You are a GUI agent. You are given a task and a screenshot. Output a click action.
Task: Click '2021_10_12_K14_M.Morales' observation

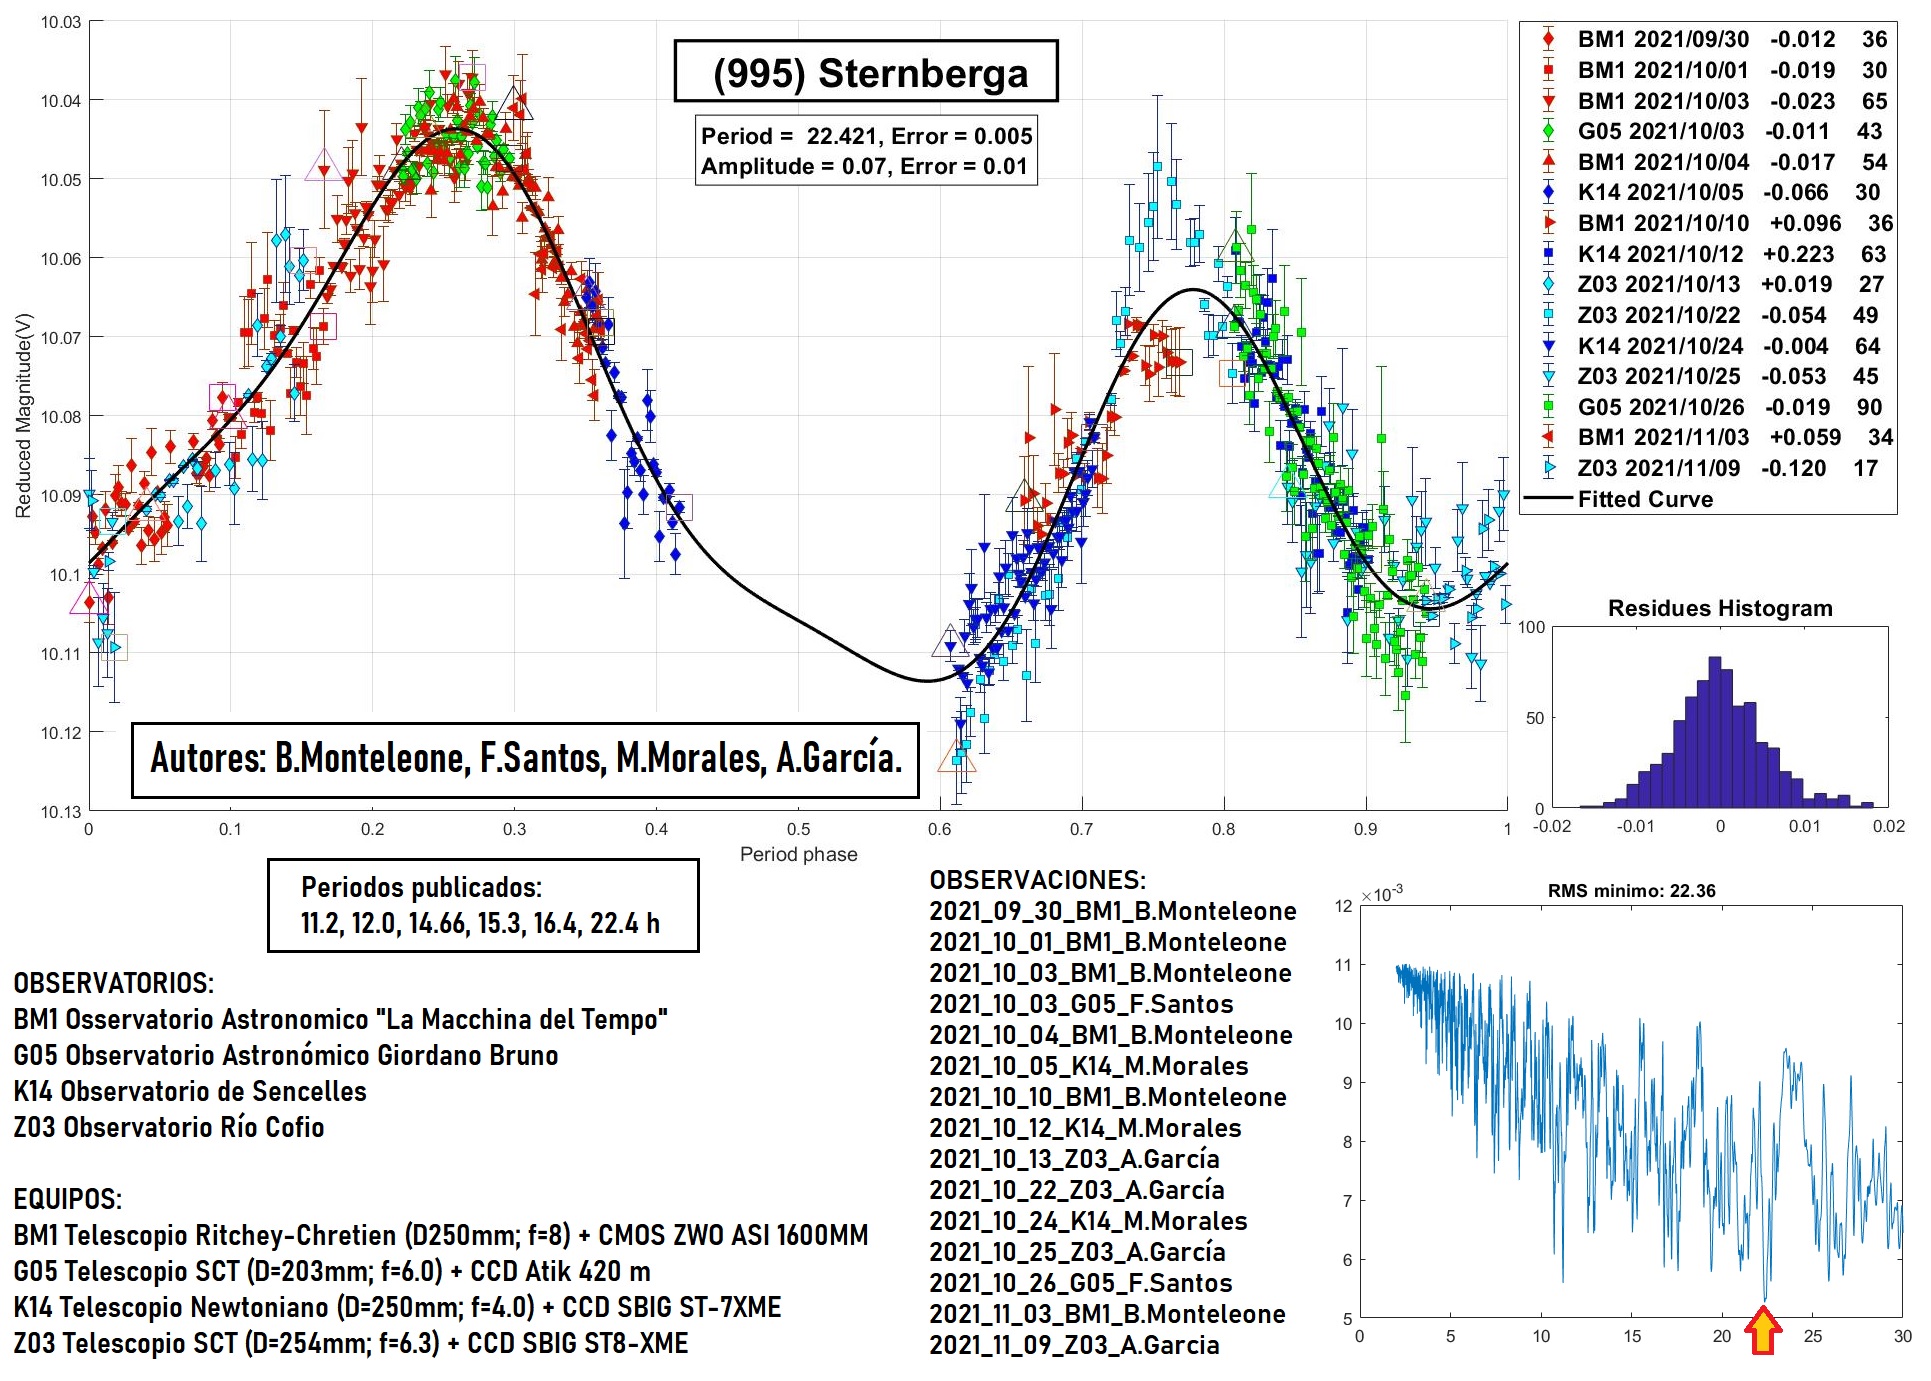click(x=1085, y=1128)
